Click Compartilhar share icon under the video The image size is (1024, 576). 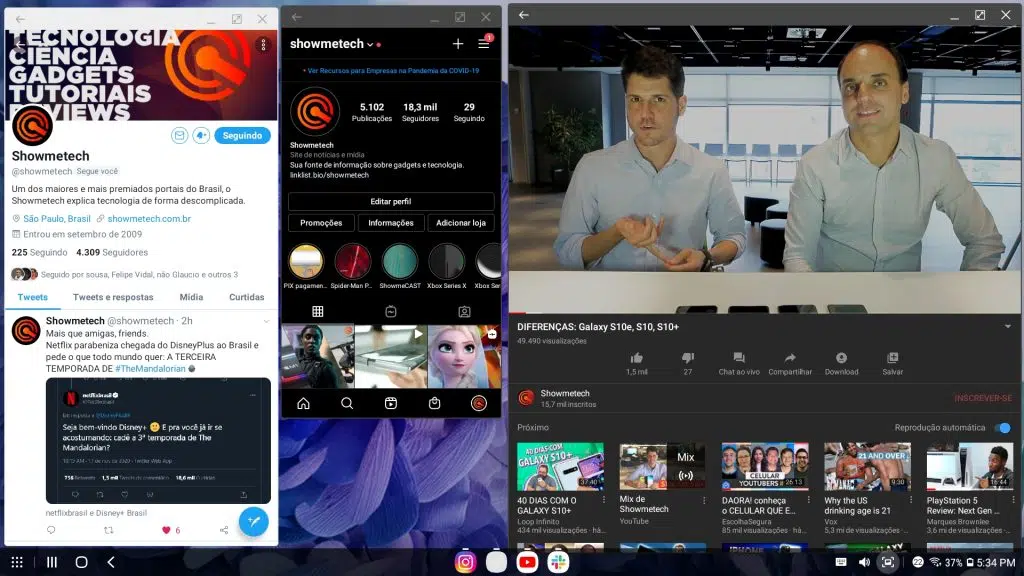tap(790, 358)
